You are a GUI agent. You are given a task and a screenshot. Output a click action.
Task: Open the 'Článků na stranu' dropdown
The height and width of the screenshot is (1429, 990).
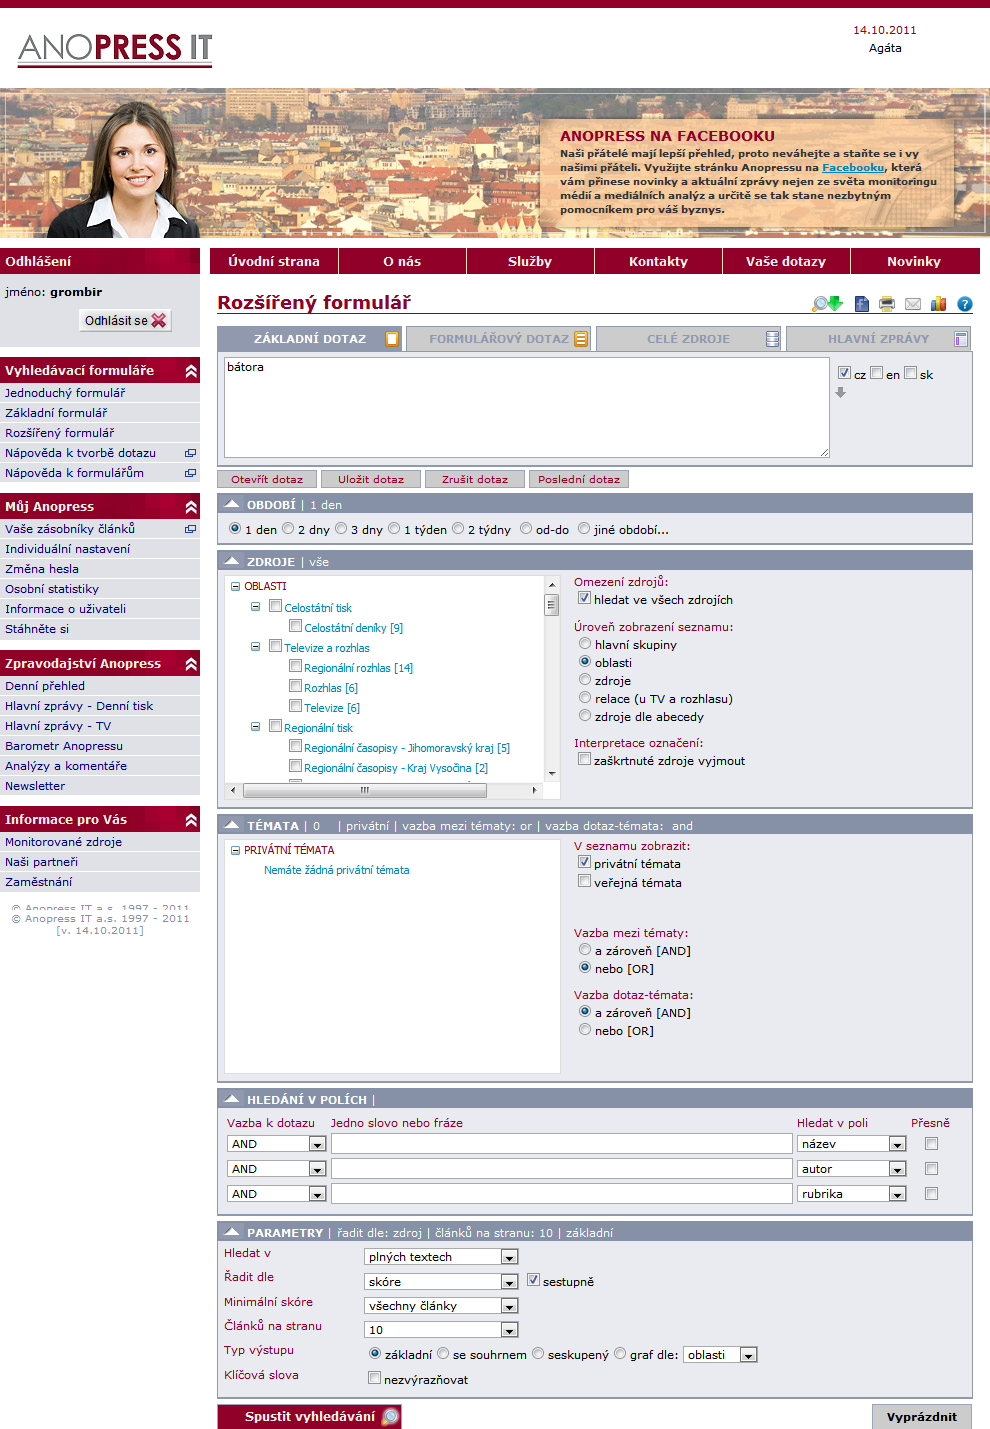coord(509,1330)
